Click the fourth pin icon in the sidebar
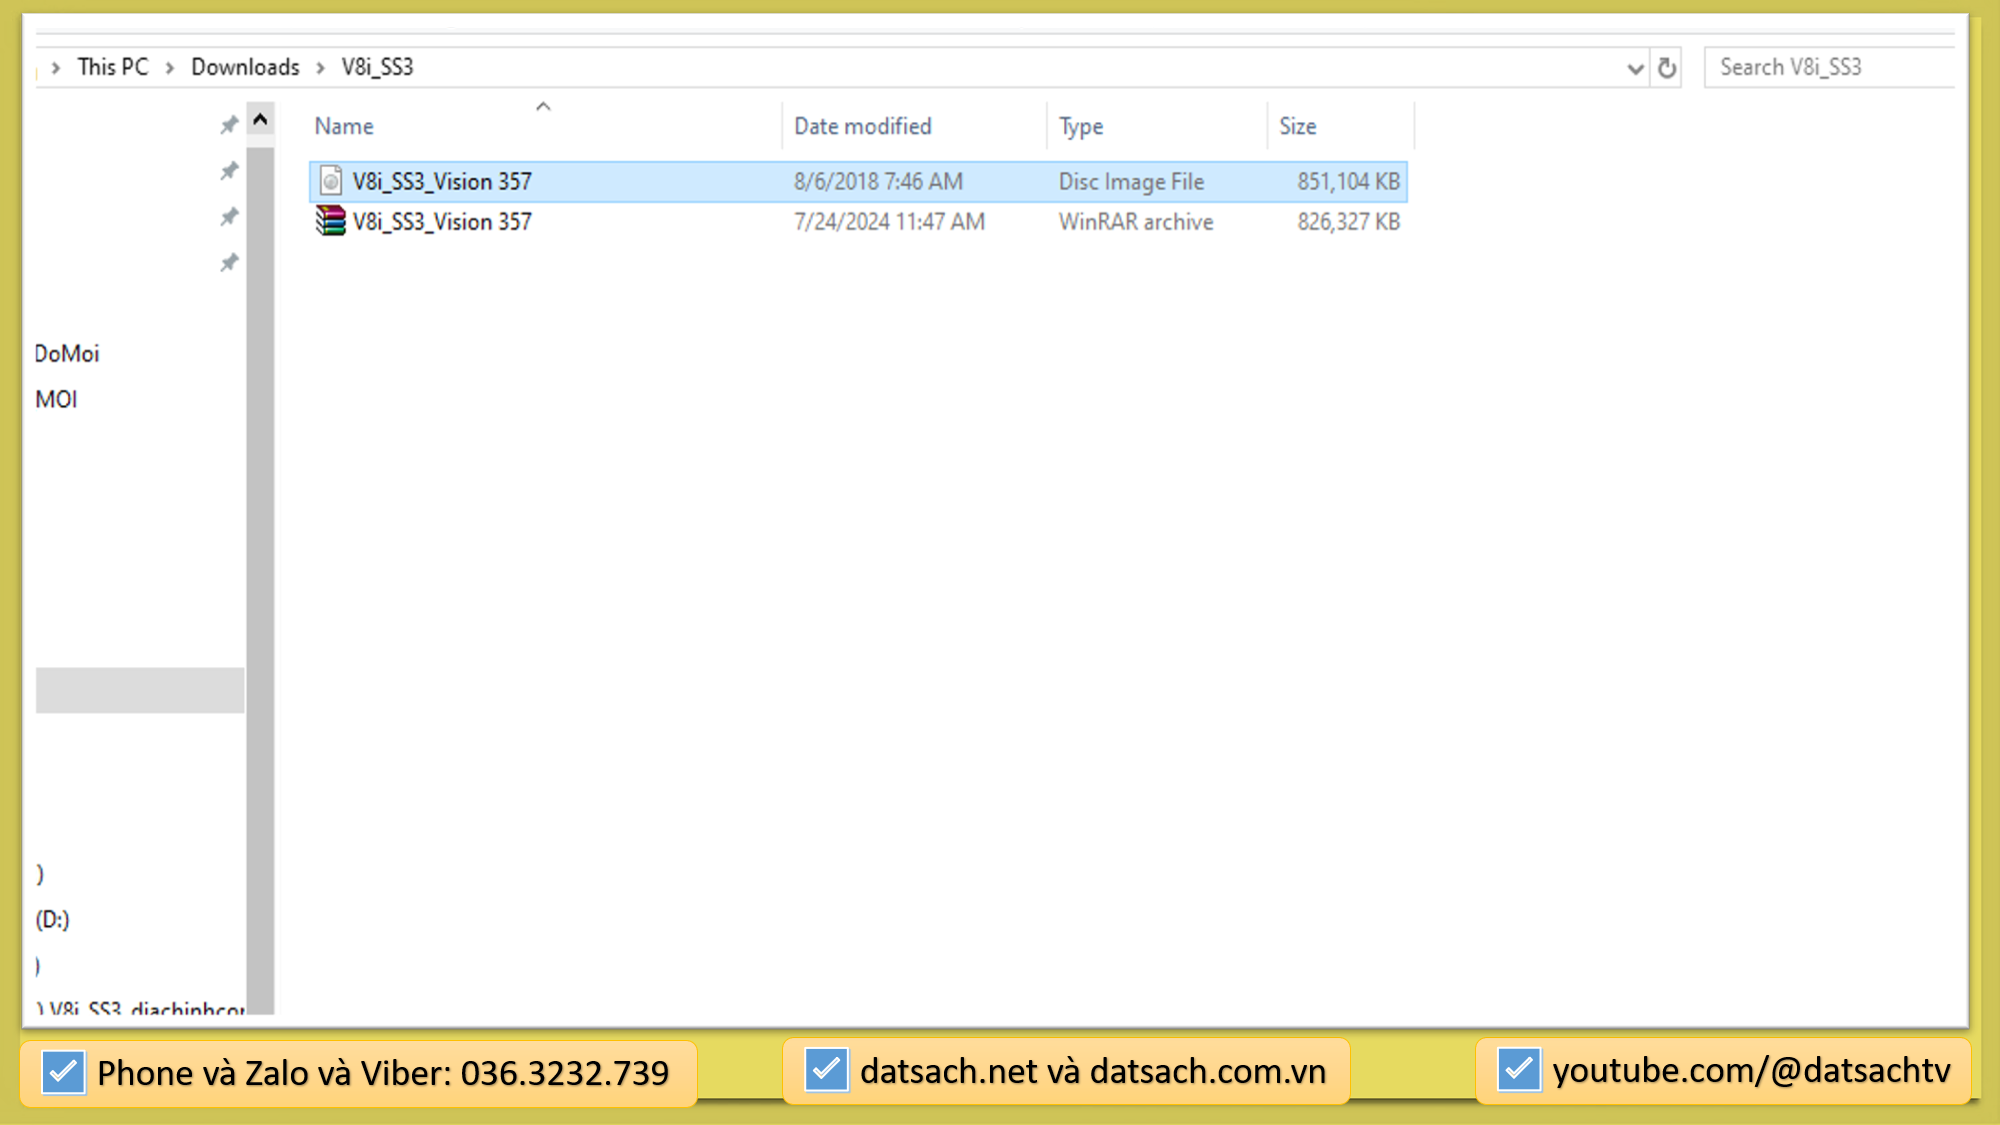Viewport: 2000px width, 1125px height. 229,263
